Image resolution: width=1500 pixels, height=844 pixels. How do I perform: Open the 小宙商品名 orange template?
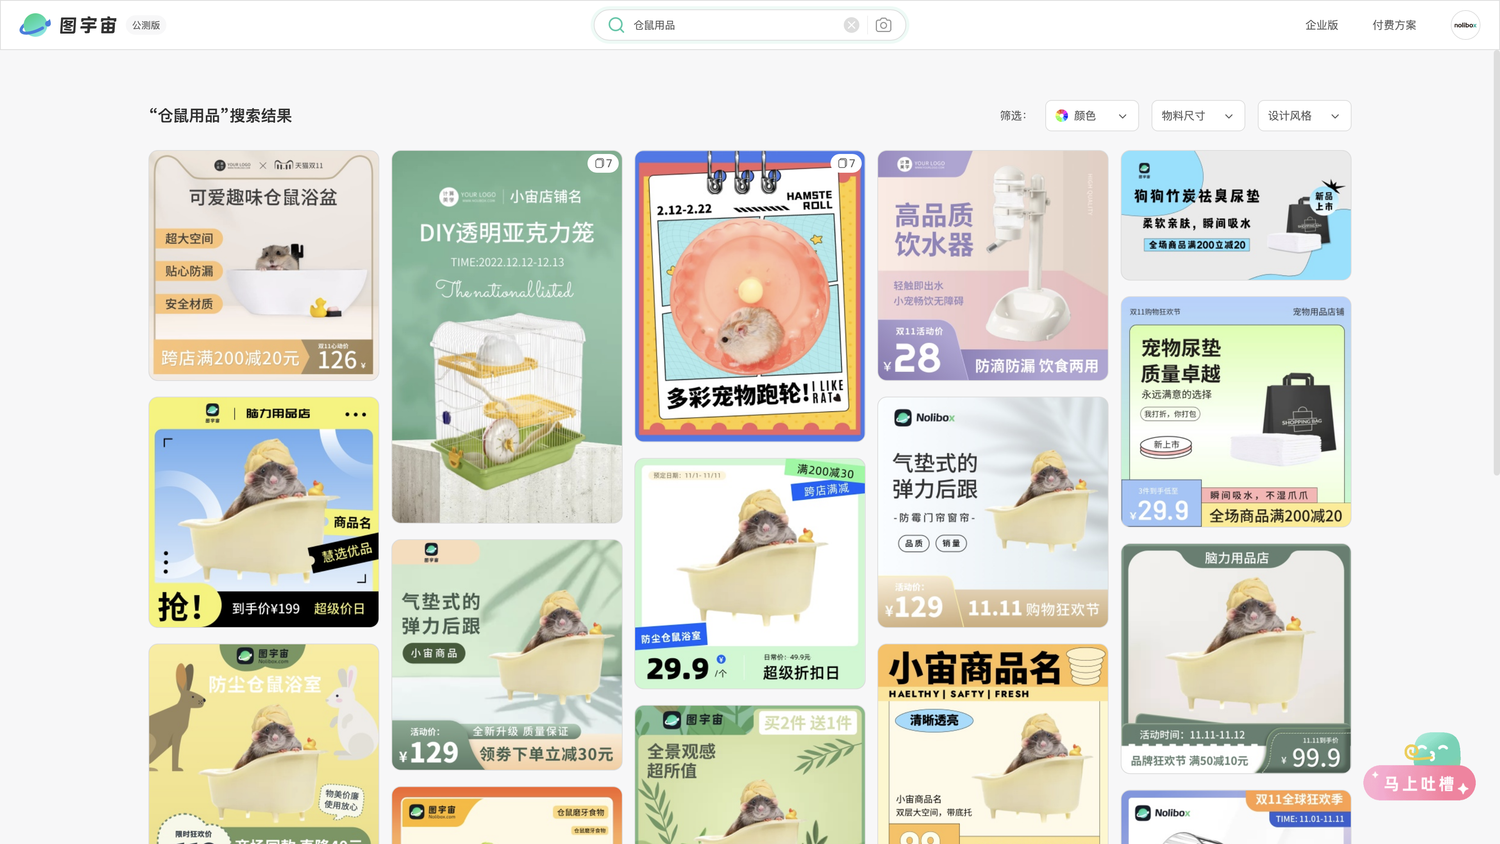click(993, 744)
